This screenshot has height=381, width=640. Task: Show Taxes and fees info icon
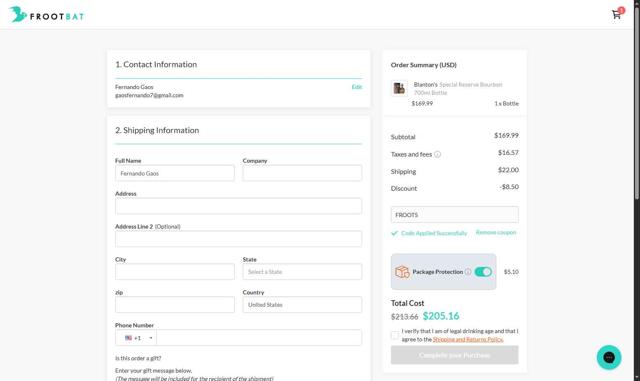click(x=437, y=154)
